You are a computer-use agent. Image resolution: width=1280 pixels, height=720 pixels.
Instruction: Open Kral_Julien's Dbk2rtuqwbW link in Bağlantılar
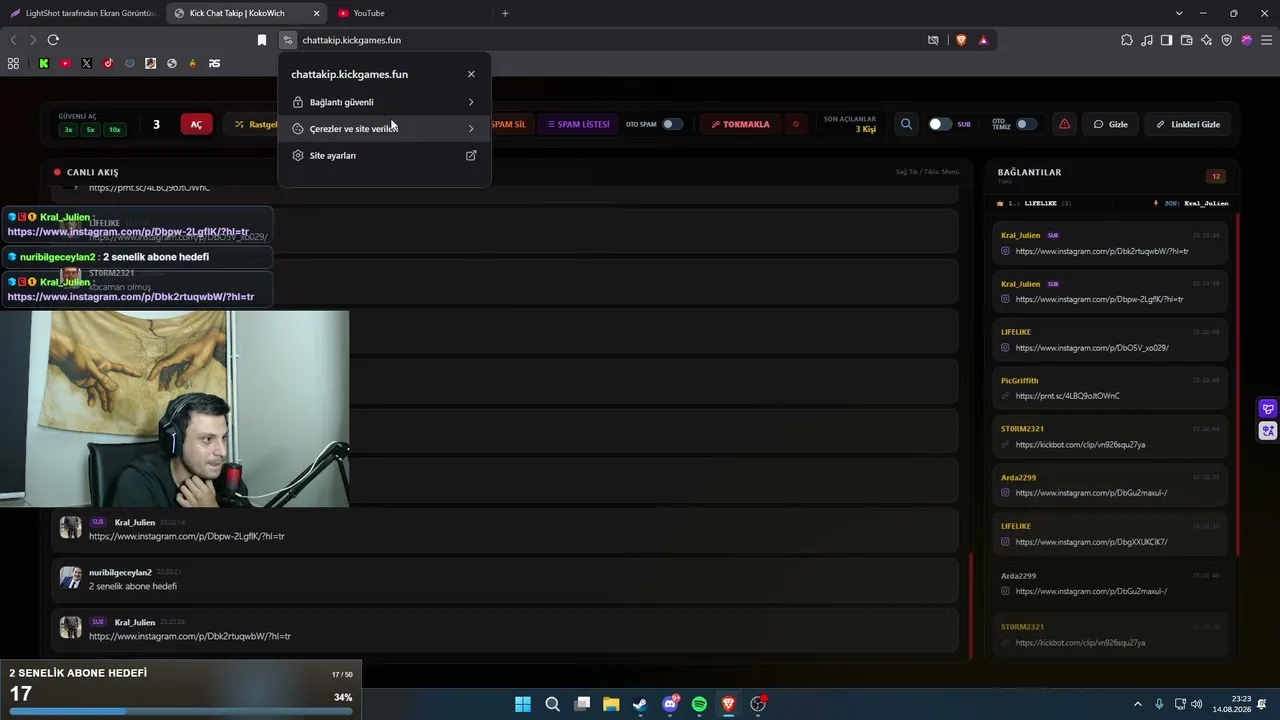[x=1102, y=251]
